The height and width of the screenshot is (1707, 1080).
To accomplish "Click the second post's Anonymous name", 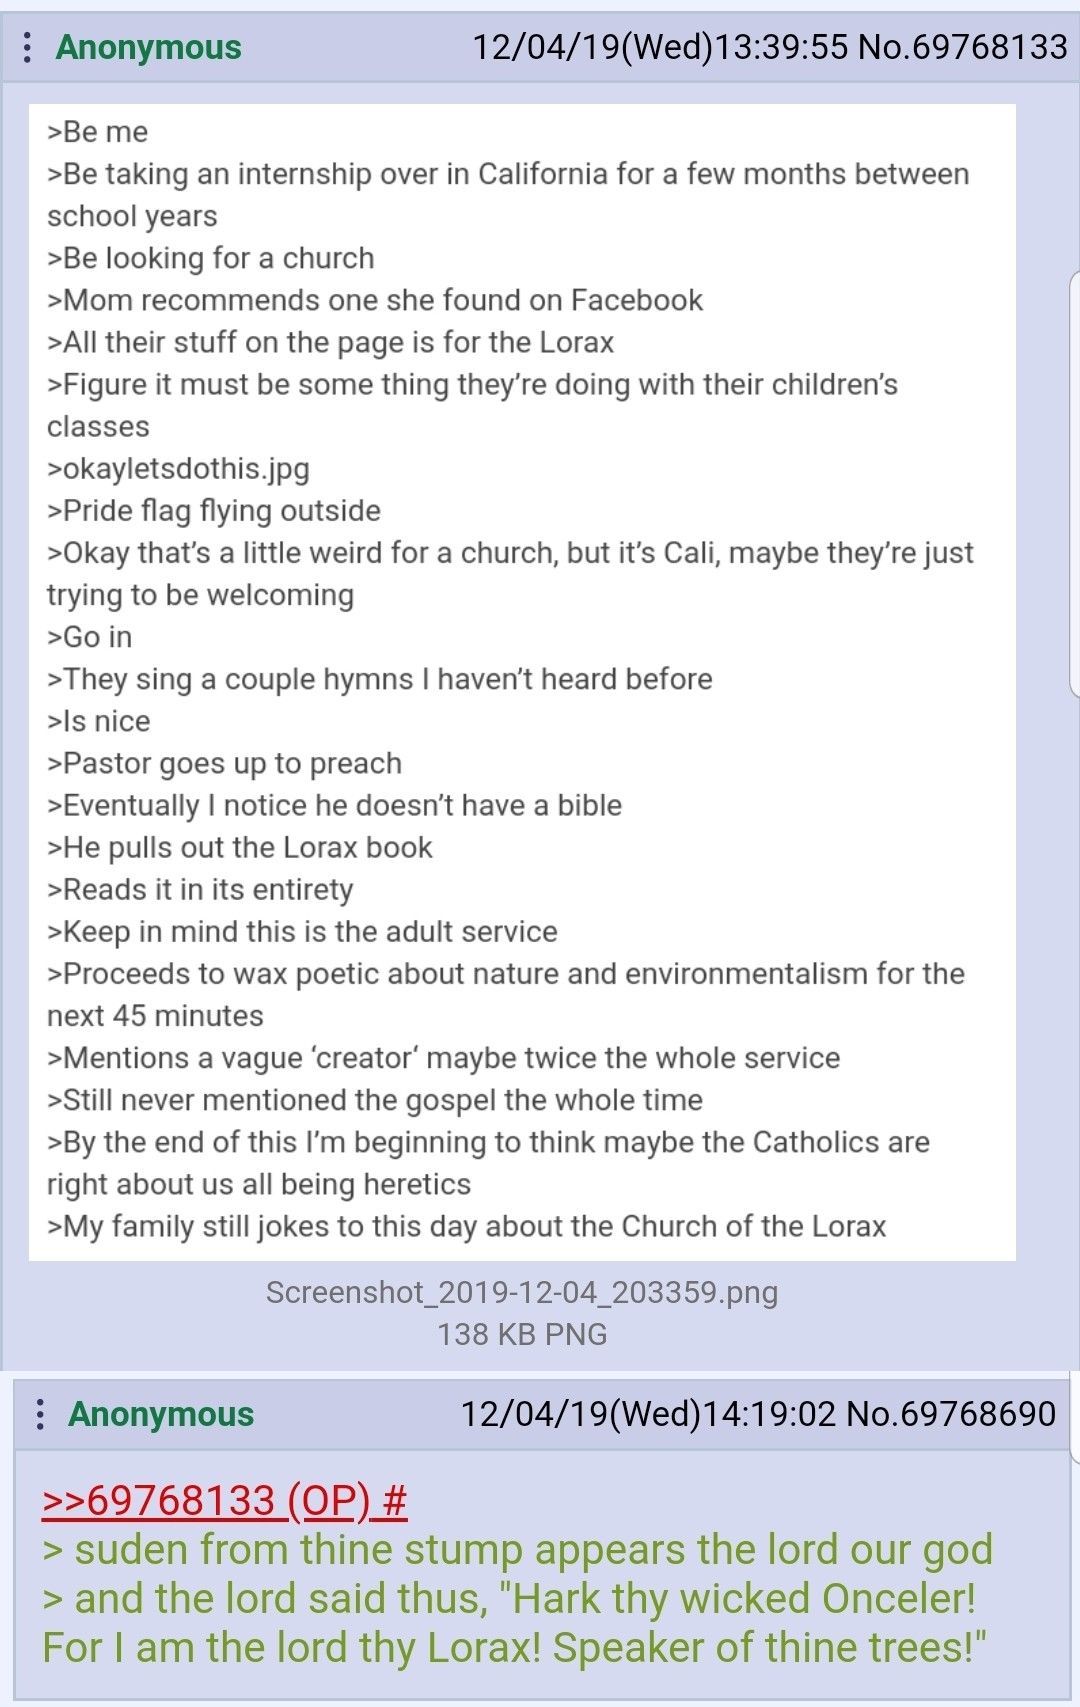I will 161,1413.
